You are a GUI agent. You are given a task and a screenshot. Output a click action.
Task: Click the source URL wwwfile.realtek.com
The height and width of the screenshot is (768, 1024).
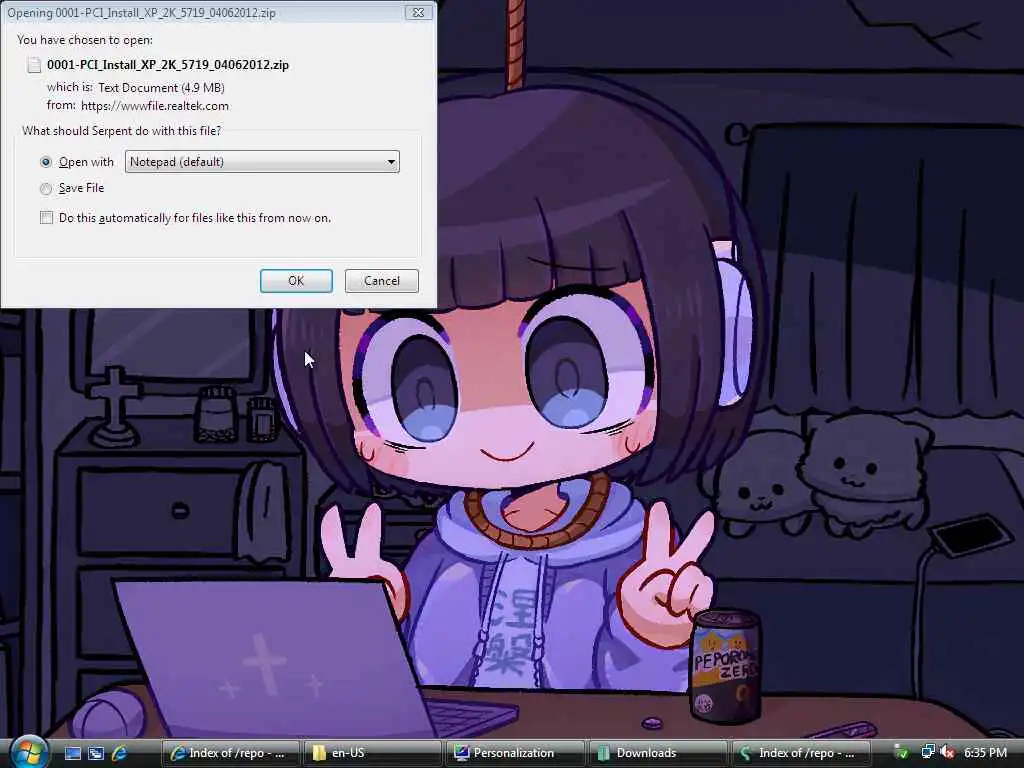pos(155,106)
